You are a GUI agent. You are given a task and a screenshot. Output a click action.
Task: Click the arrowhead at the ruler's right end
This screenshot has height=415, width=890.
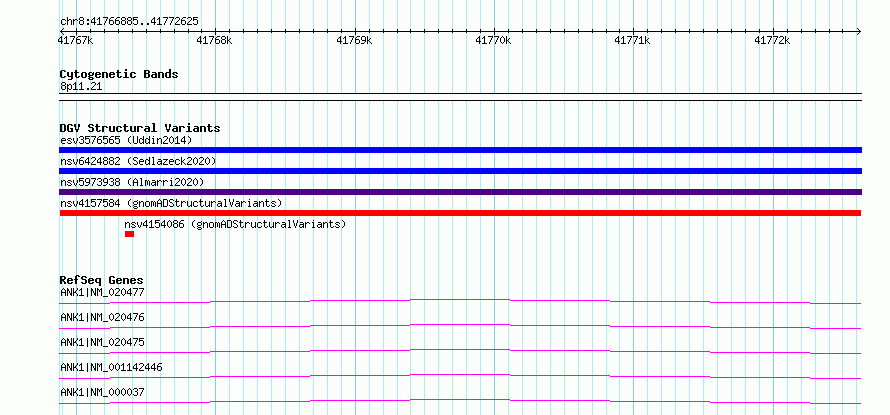point(859,31)
